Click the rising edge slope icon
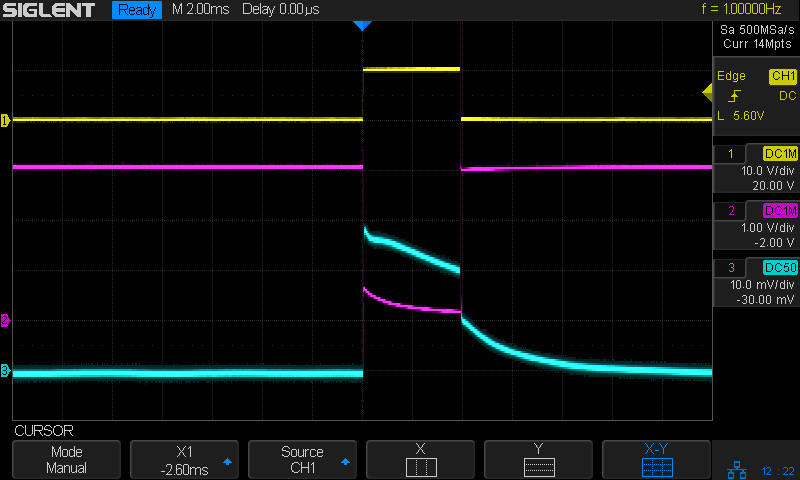Screen dimensions: 800x480 pyautogui.click(x=735, y=96)
